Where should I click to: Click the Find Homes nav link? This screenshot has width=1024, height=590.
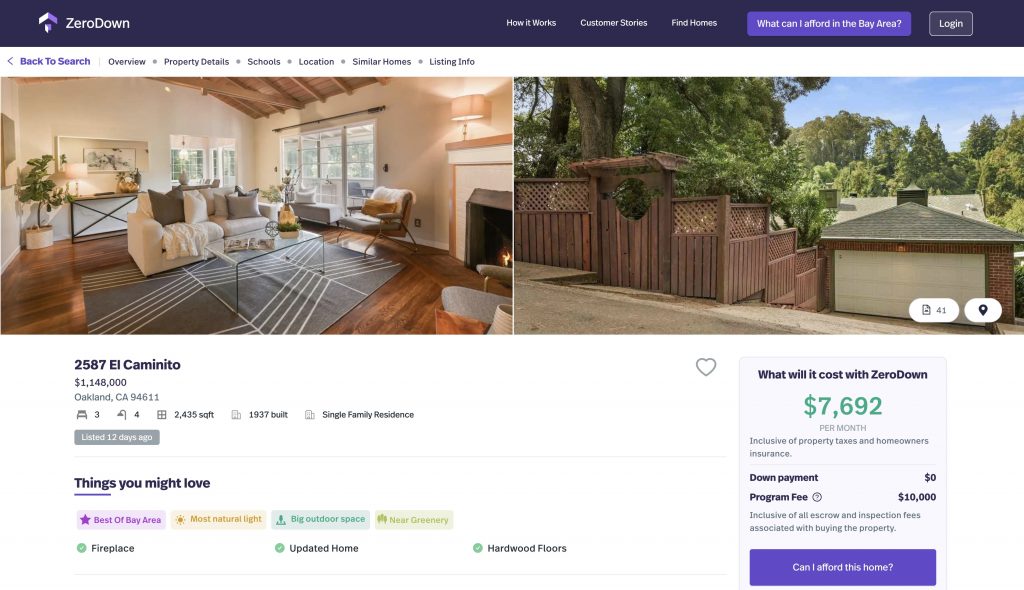point(694,23)
